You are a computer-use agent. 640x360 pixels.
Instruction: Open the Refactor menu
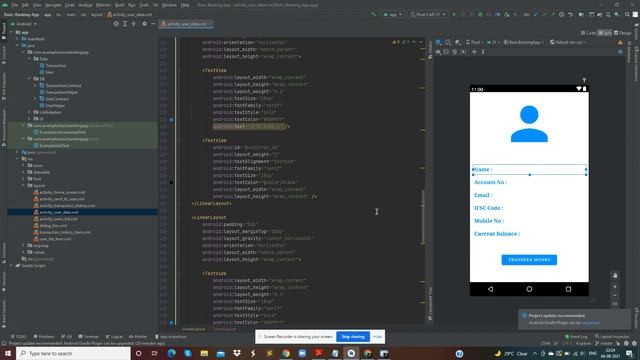[103, 5]
